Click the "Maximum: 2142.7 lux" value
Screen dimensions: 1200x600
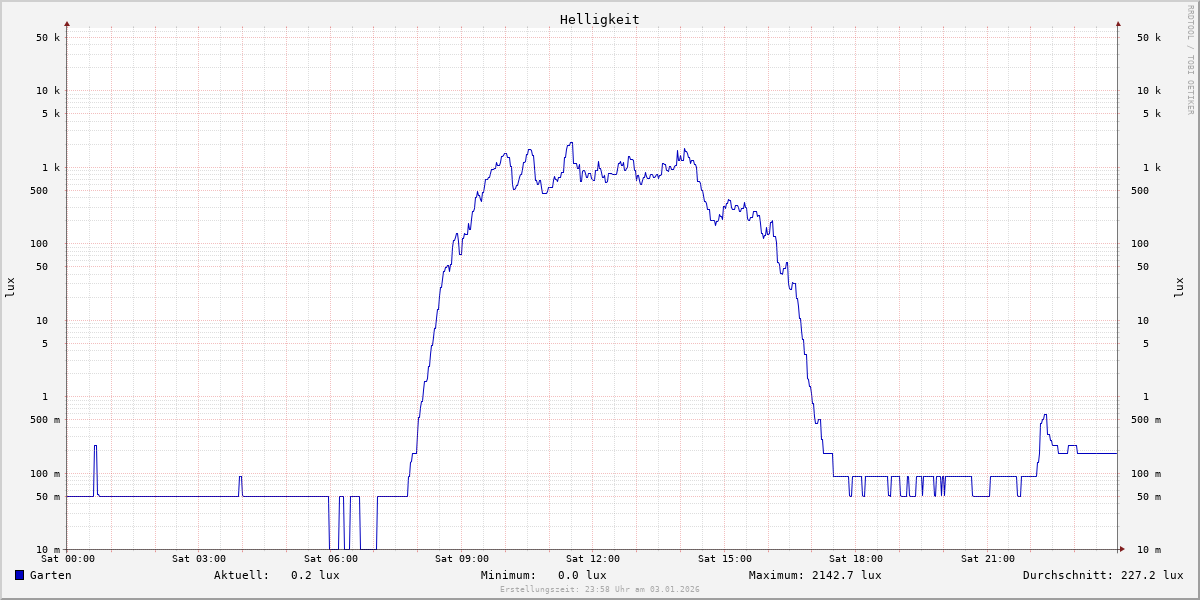coord(815,575)
